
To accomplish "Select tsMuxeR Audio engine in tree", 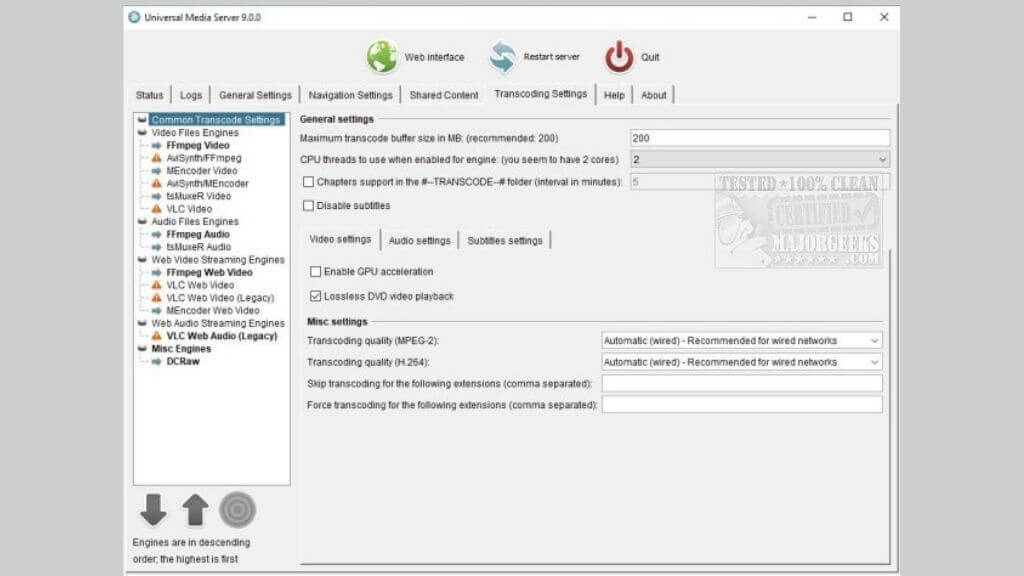I will 199,247.
